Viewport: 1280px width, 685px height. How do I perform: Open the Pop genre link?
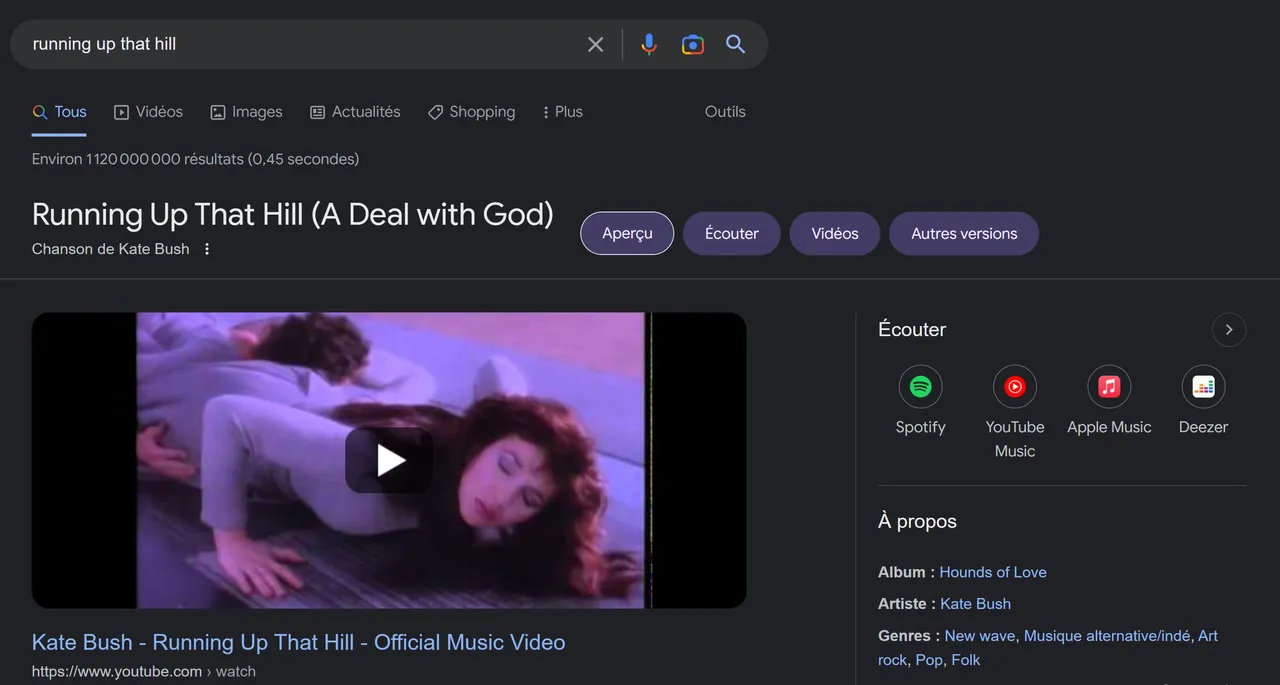tap(929, 660)
